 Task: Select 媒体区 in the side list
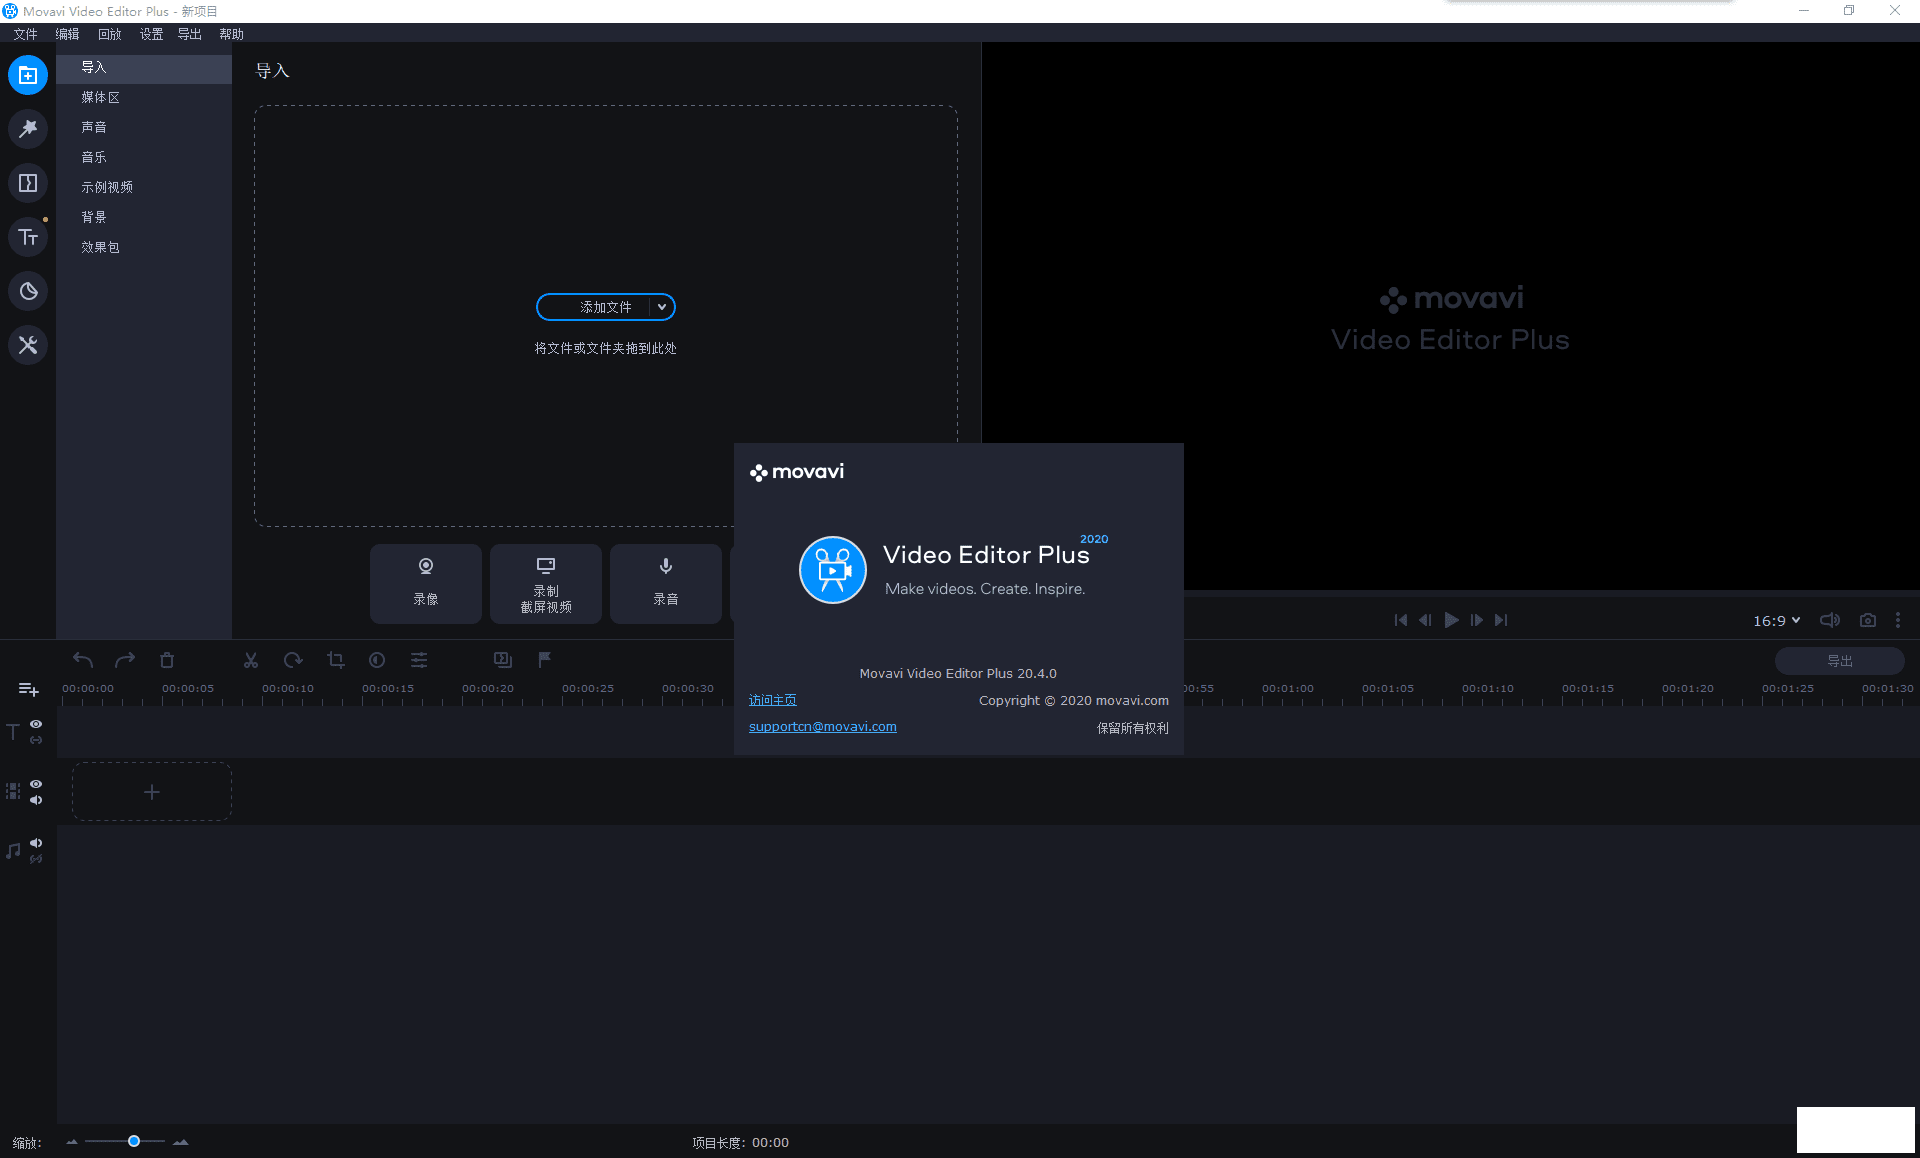pos(144,98)
